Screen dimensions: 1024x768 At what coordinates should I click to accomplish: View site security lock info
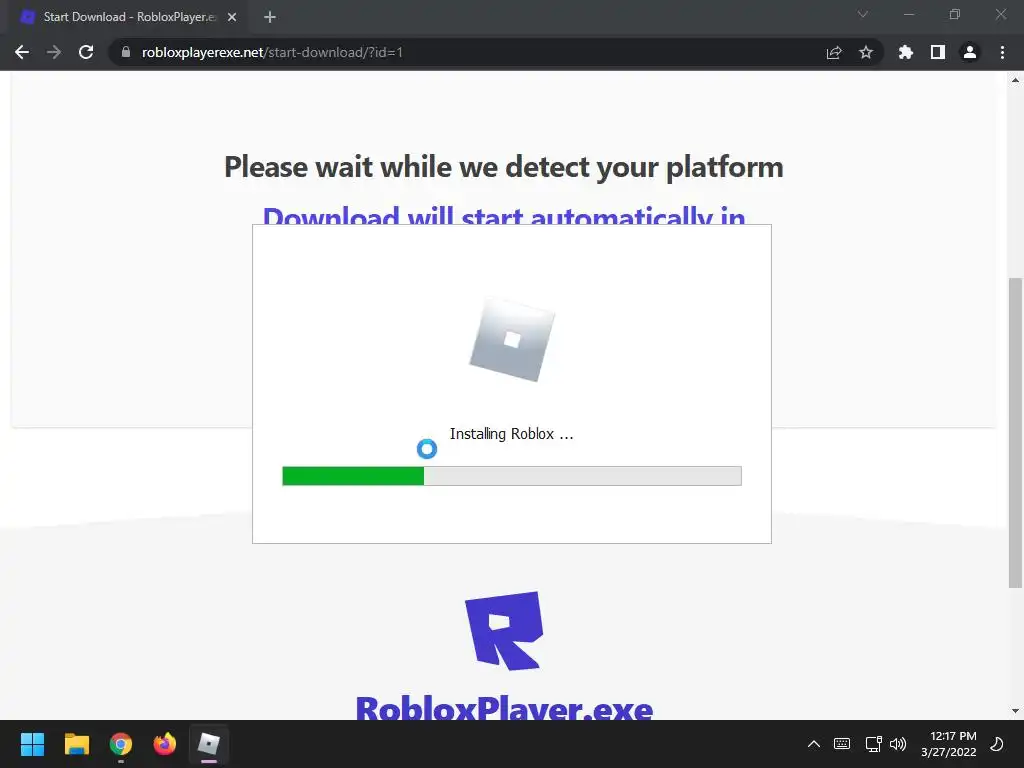coord(126,52)
